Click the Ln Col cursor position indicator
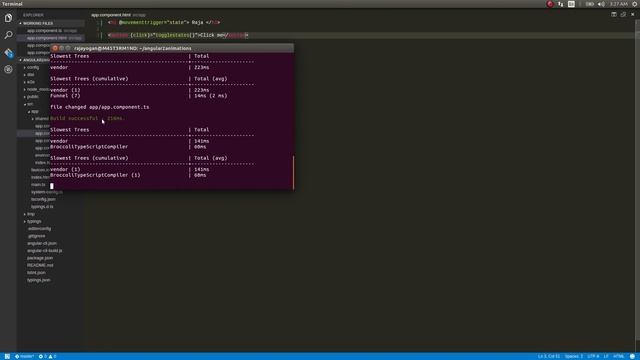The image size is (640, 360). 549,356
